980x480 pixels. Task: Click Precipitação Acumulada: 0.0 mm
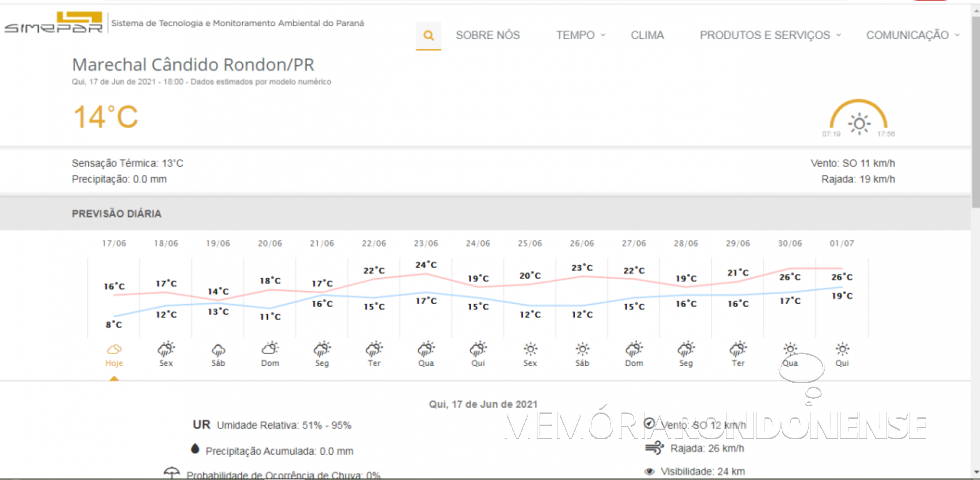pyautogui.click(x=280, y=451)
